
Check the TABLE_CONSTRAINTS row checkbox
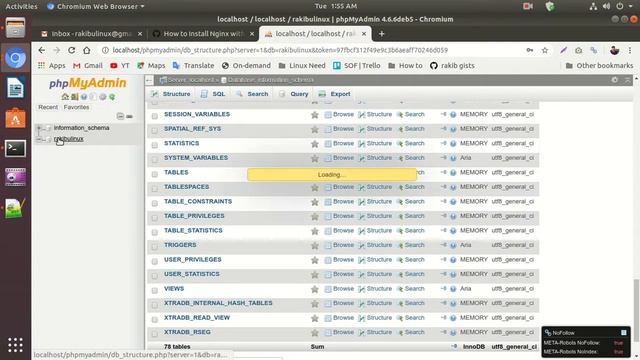pyautogui.click(x=155, y=203)
